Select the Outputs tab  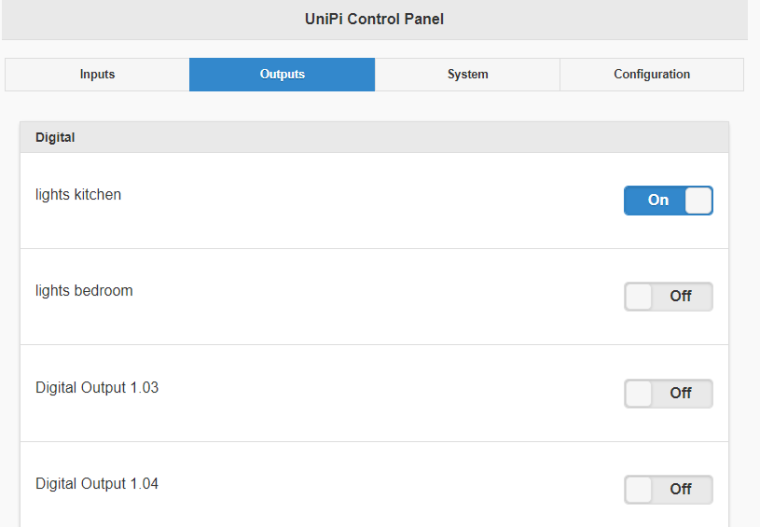tap(282, 74)
